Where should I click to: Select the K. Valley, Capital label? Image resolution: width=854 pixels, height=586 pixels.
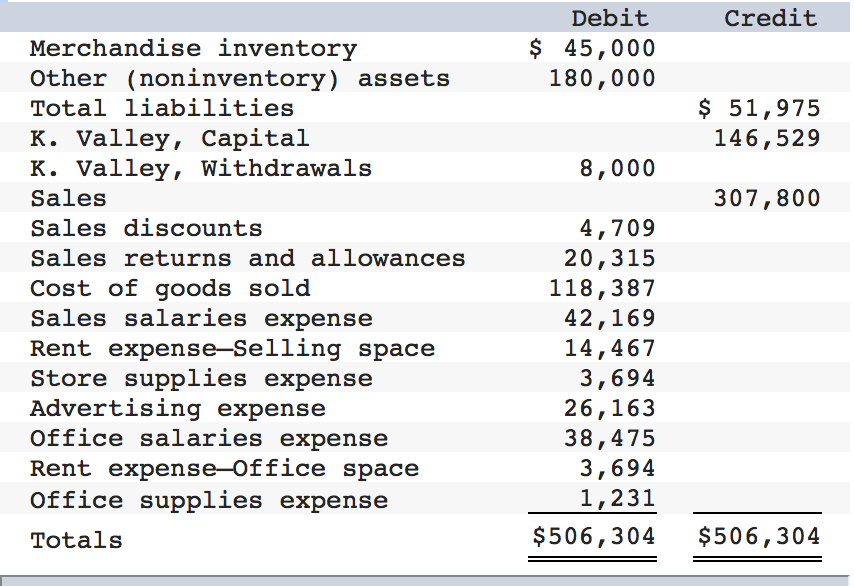click(170, 138)
